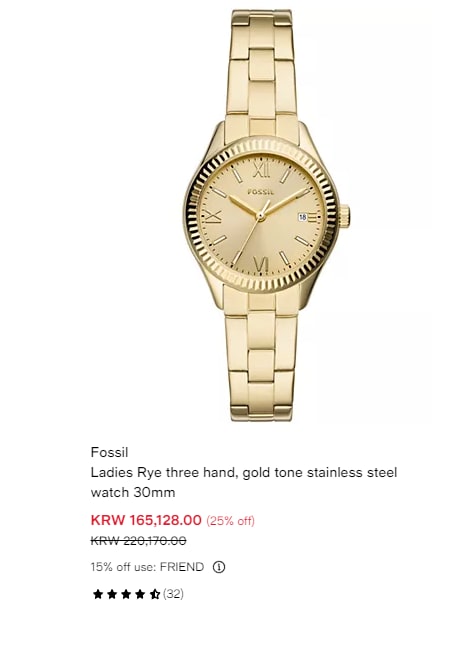
Task: Click the first filled rating star
Action: (x=98, y=594)
